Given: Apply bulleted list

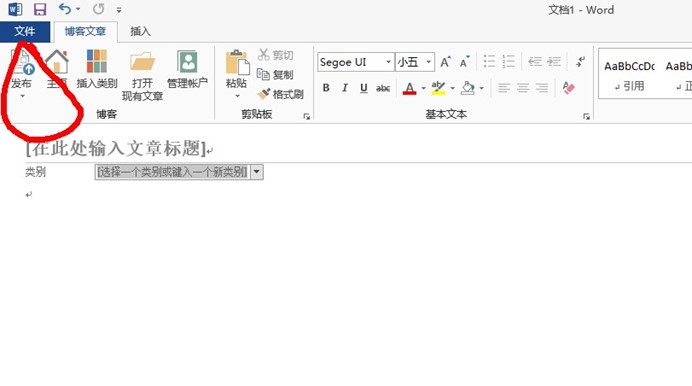Looking at the screenshot, I should click(x=489, y=61).
